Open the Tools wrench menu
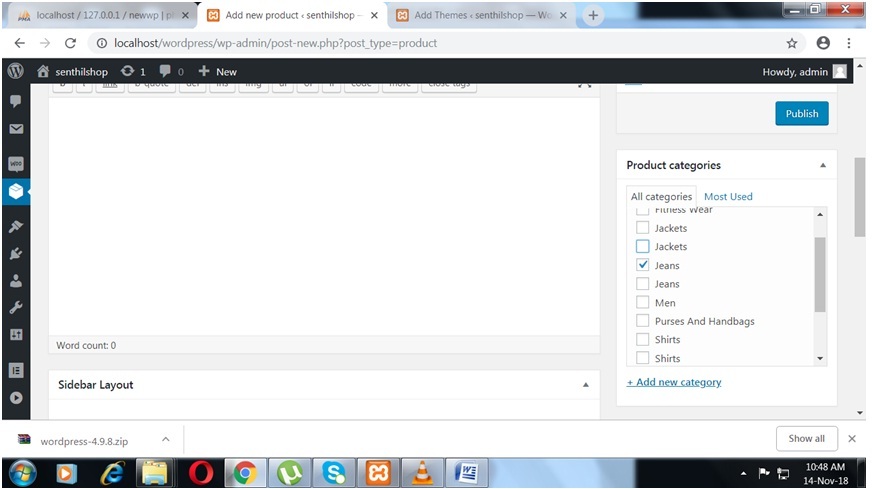This screenshot has height=489, width=872. [16, 308]
